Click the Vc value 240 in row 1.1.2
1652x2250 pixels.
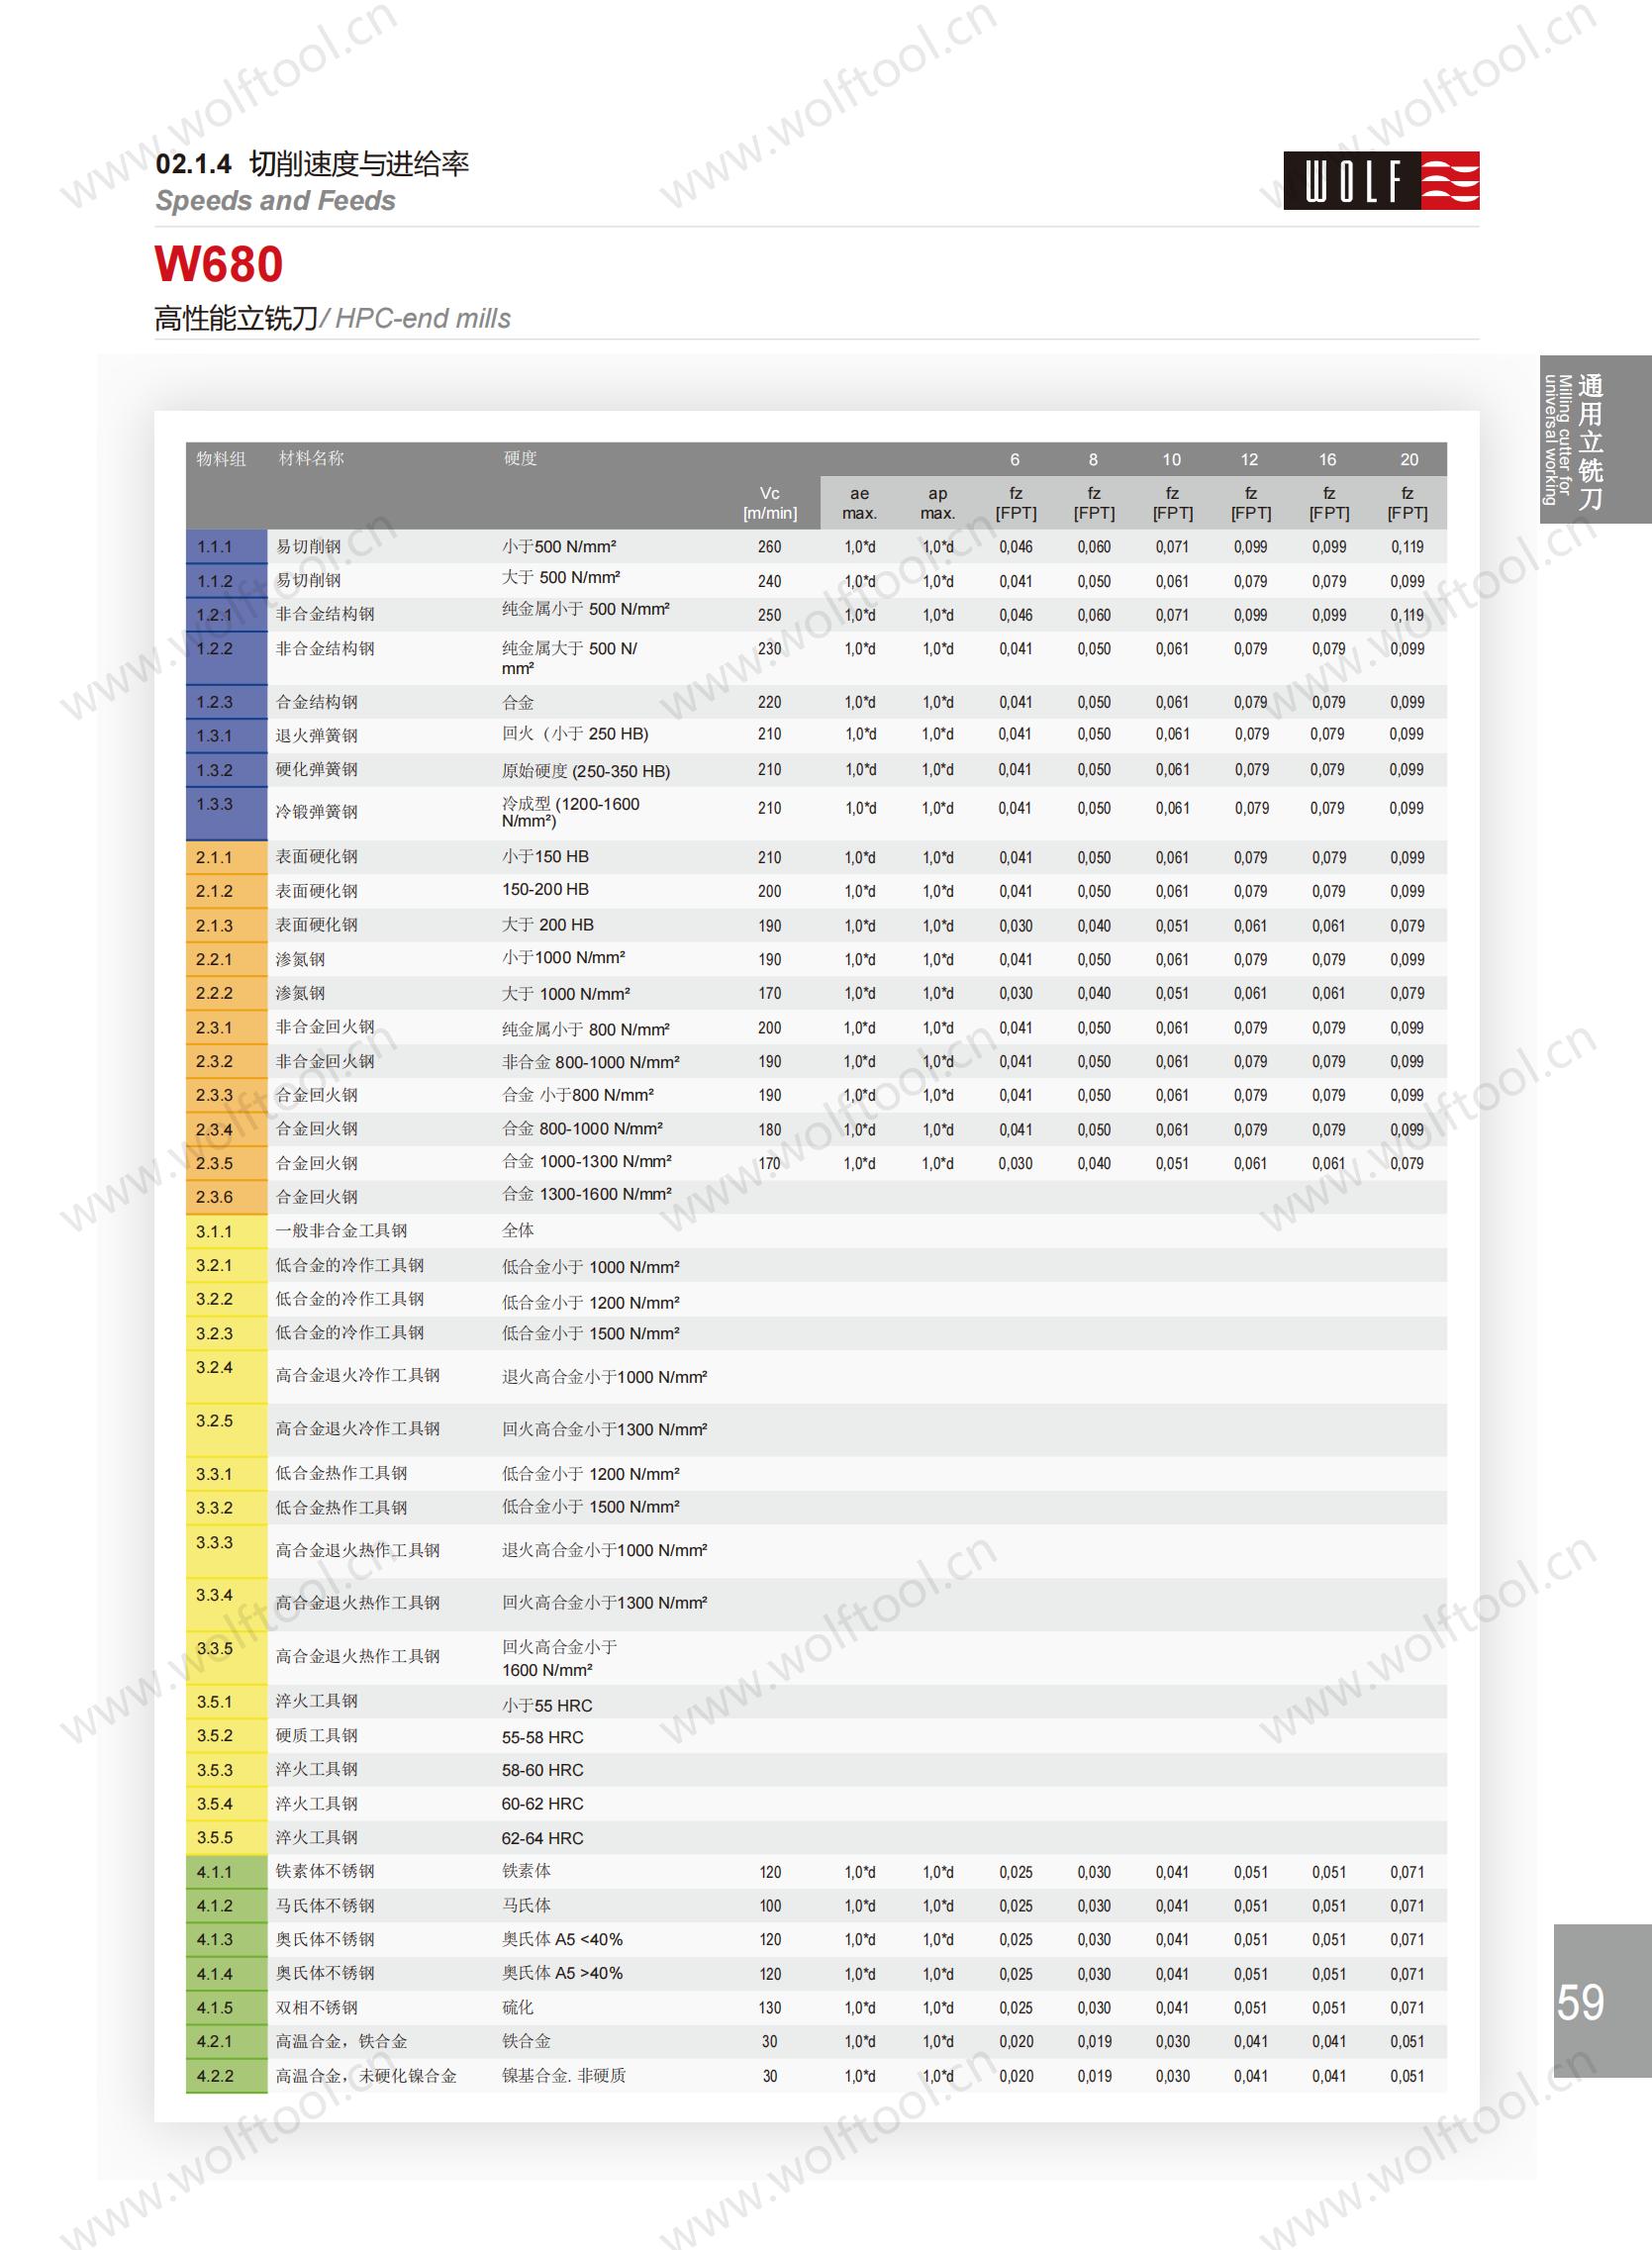770,582
